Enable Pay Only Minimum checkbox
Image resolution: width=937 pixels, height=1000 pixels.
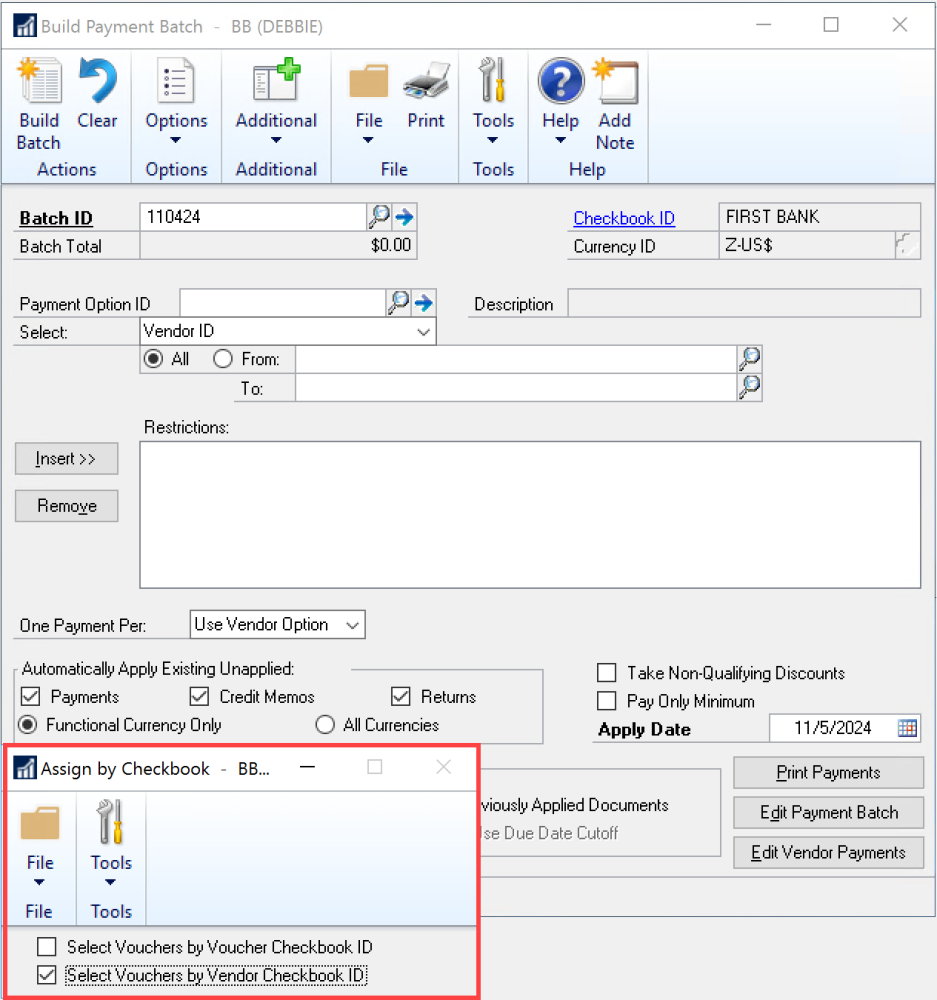[607, 700]
